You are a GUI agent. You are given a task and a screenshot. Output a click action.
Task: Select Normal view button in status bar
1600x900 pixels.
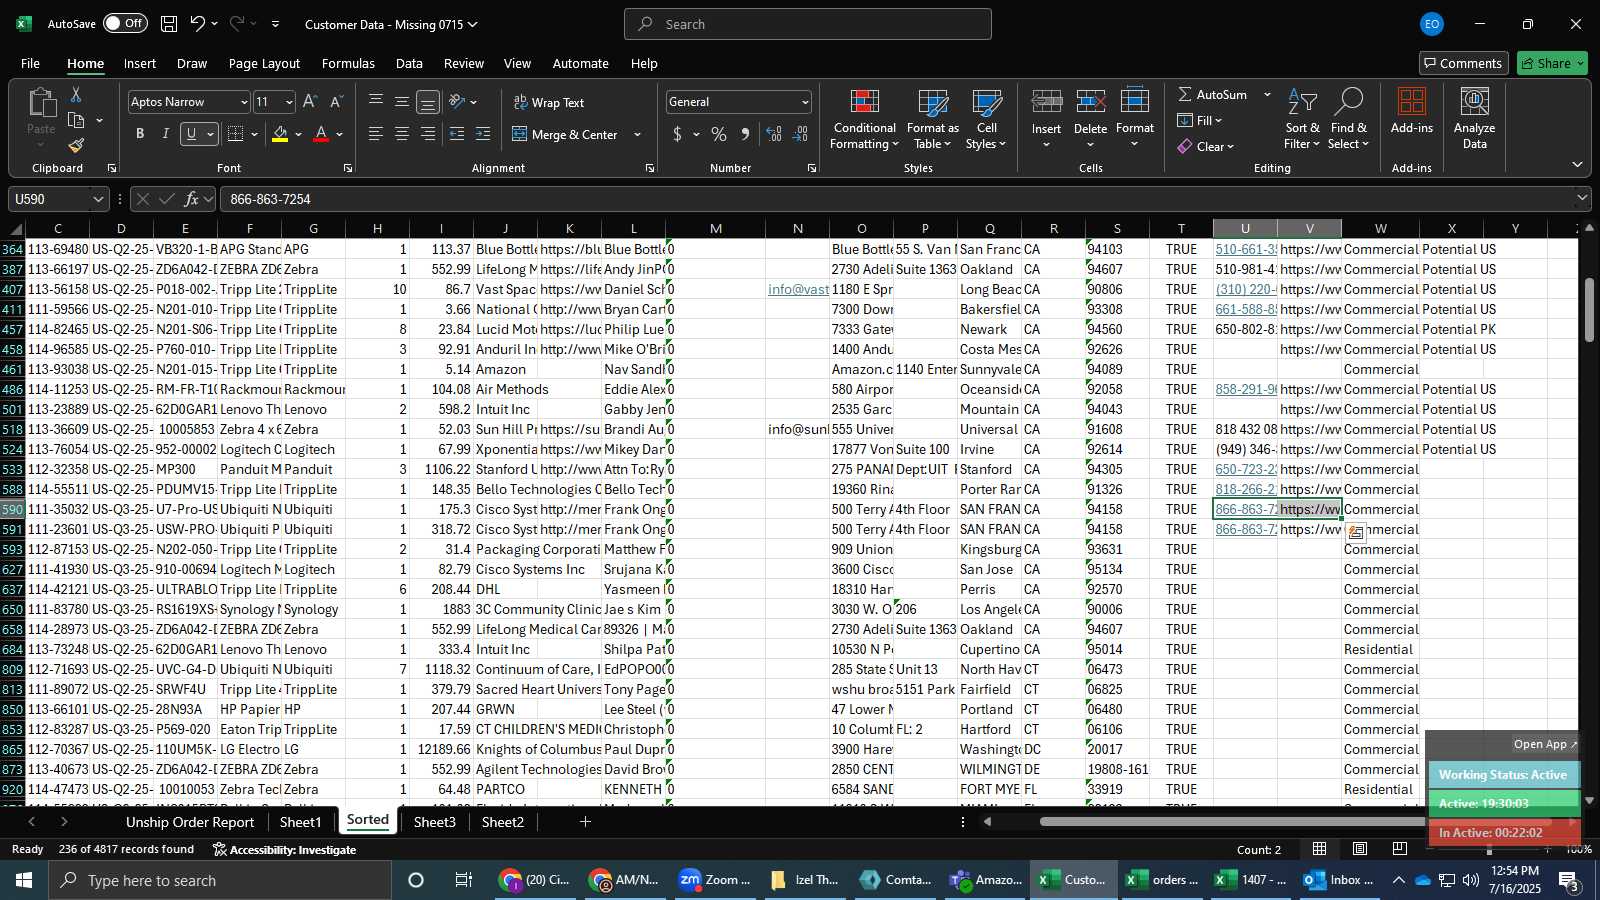[1320, 849]
